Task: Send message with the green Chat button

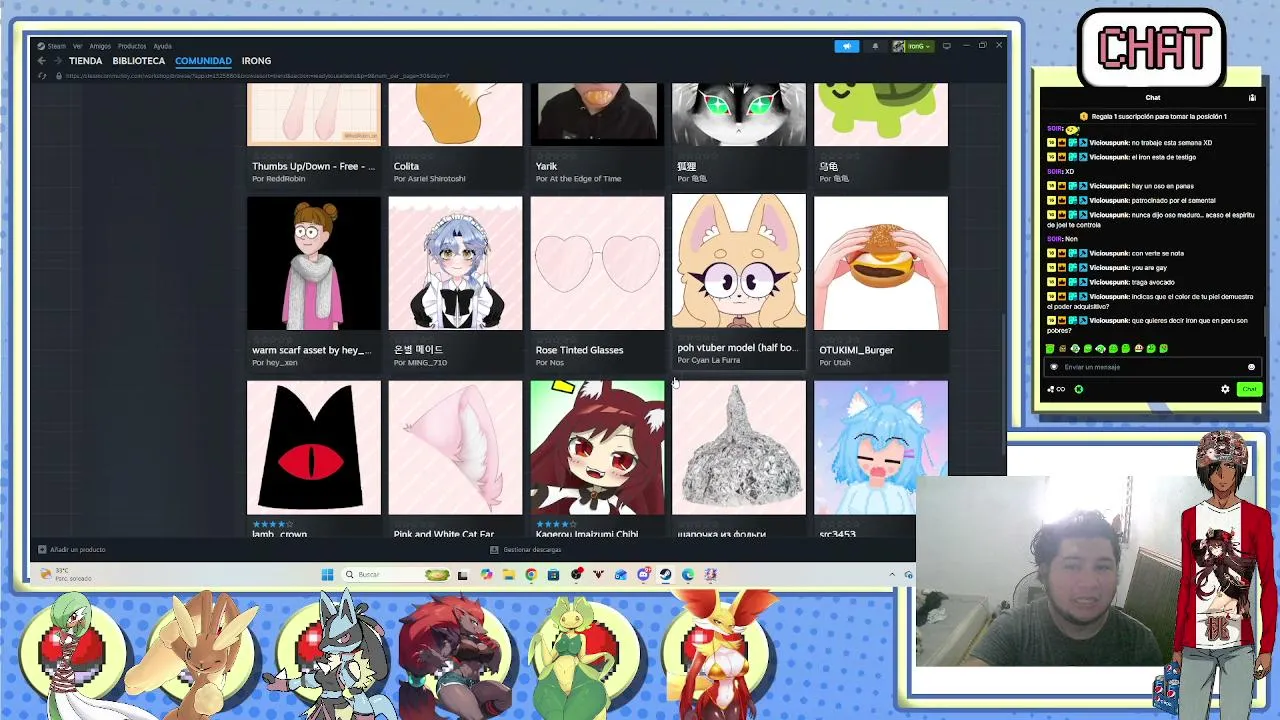Action: (x=1249, y=389)
